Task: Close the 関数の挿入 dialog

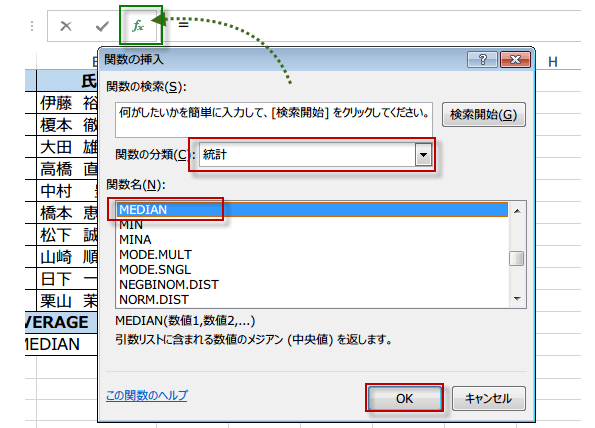Action: pos(515,60)
